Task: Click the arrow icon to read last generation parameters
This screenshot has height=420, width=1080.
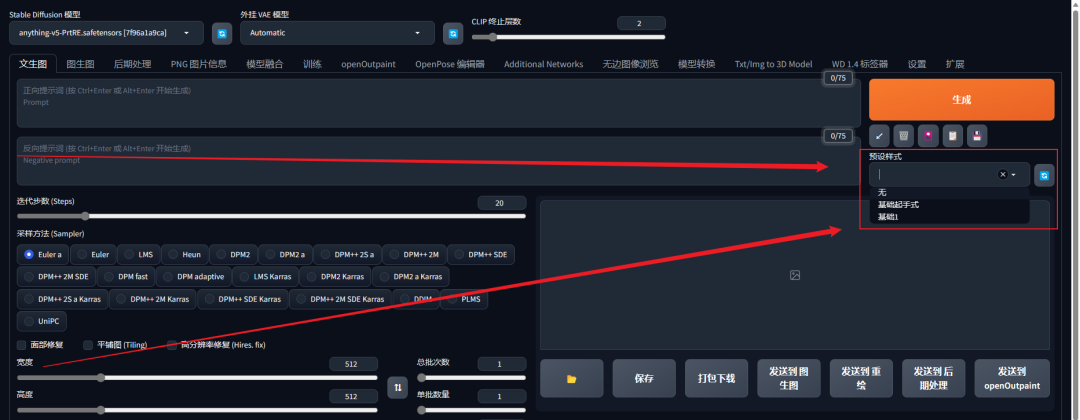Action: coord(880,136)
